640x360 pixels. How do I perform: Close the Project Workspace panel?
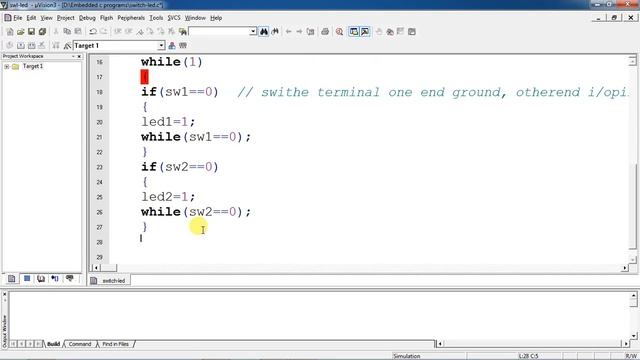79,56
